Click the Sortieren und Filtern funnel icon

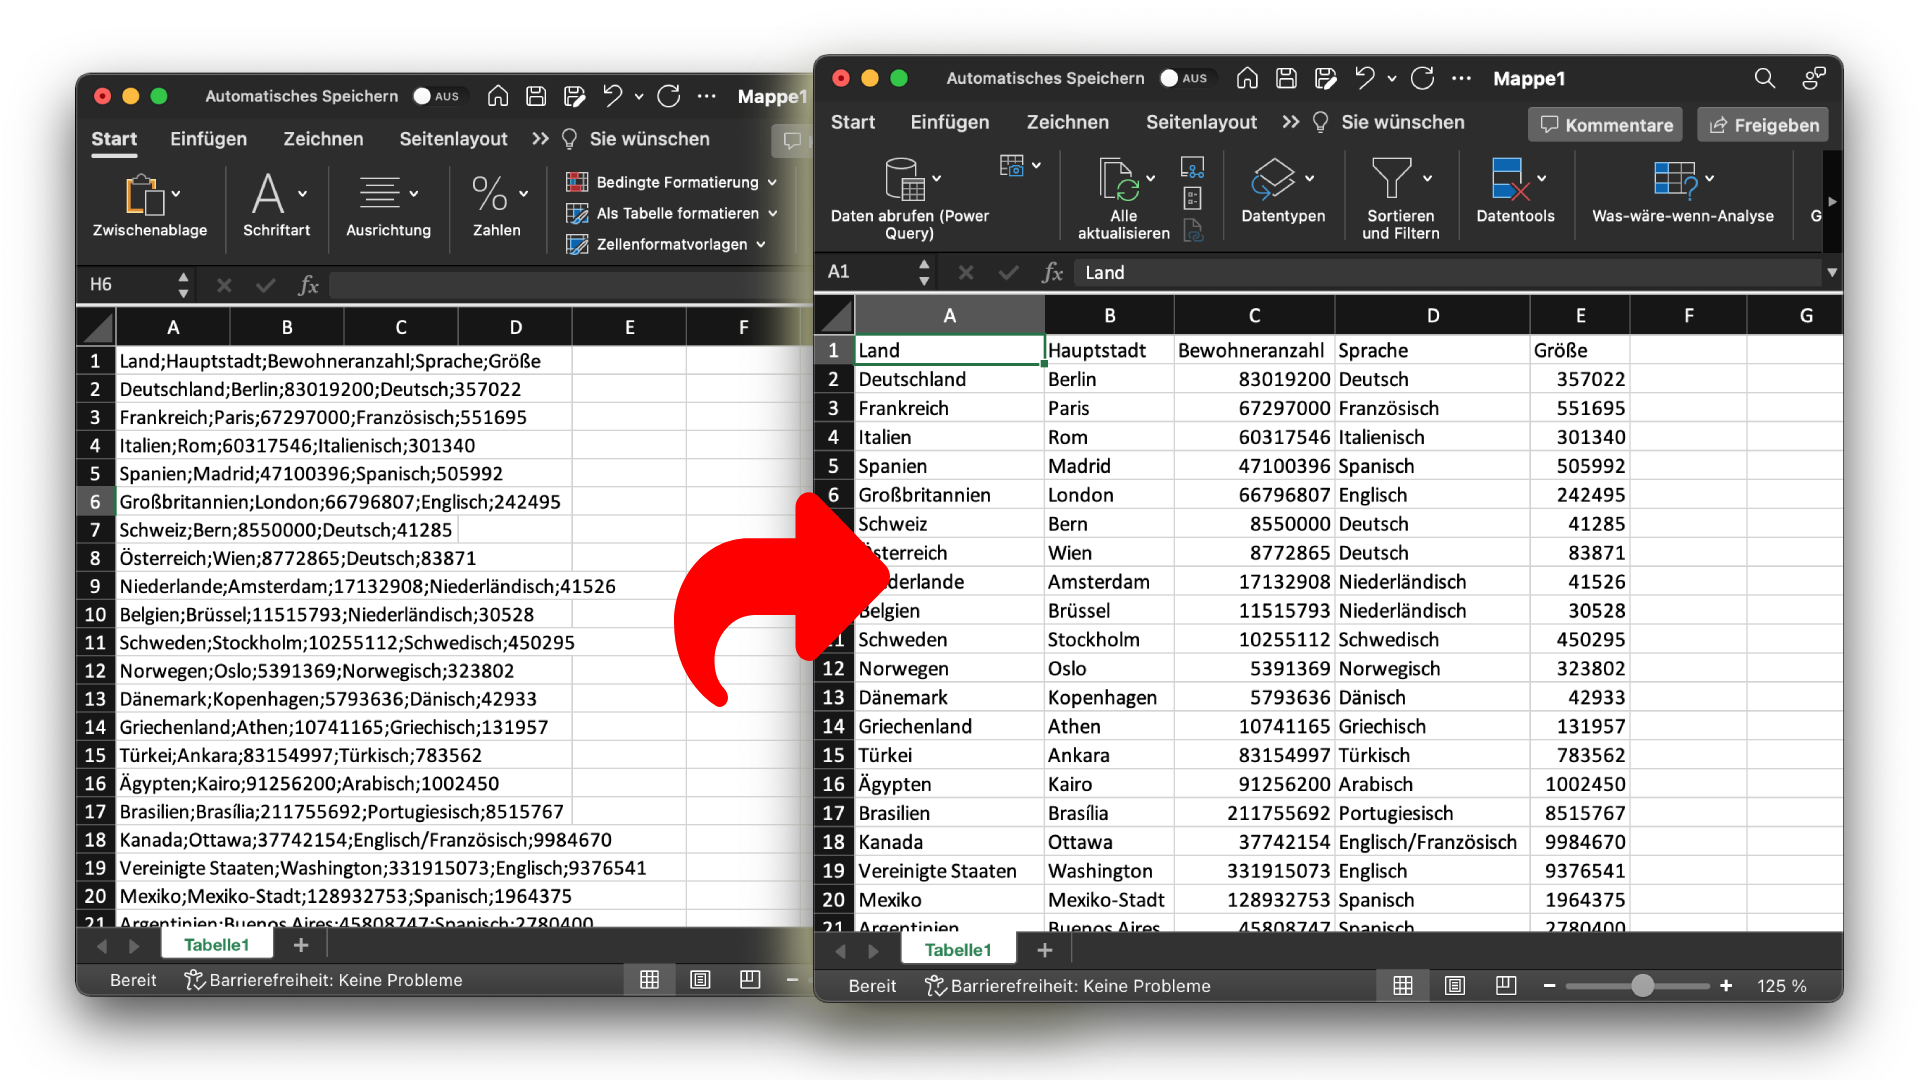(1391, 179)
